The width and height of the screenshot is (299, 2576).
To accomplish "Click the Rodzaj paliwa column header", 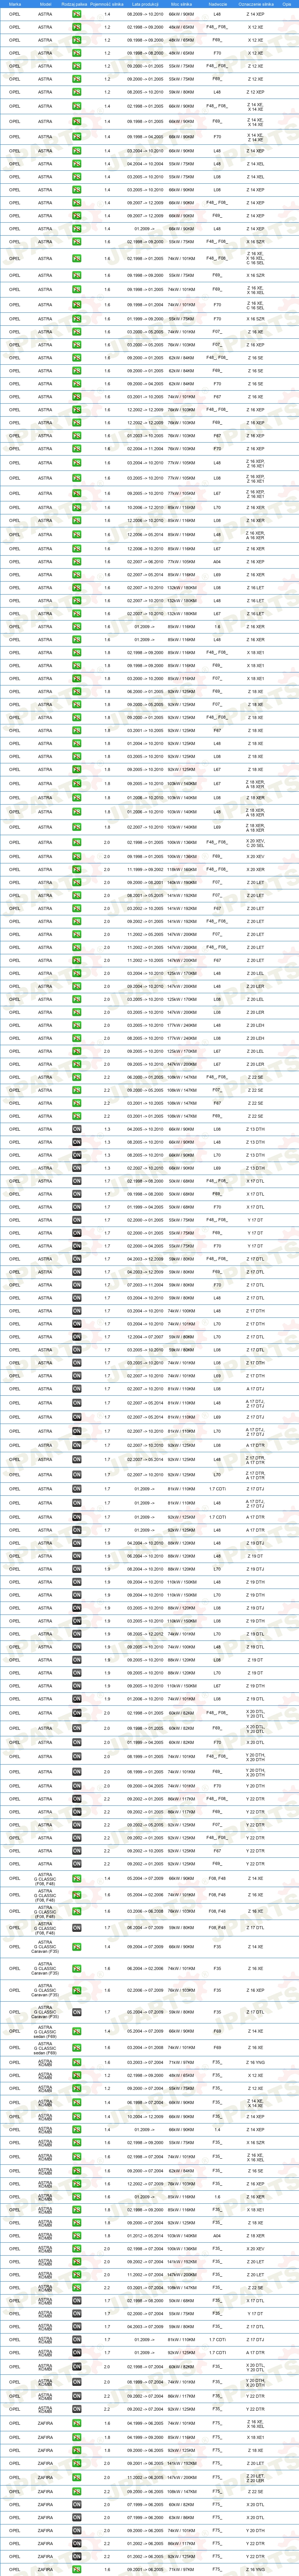I will [x=75, y=4].
